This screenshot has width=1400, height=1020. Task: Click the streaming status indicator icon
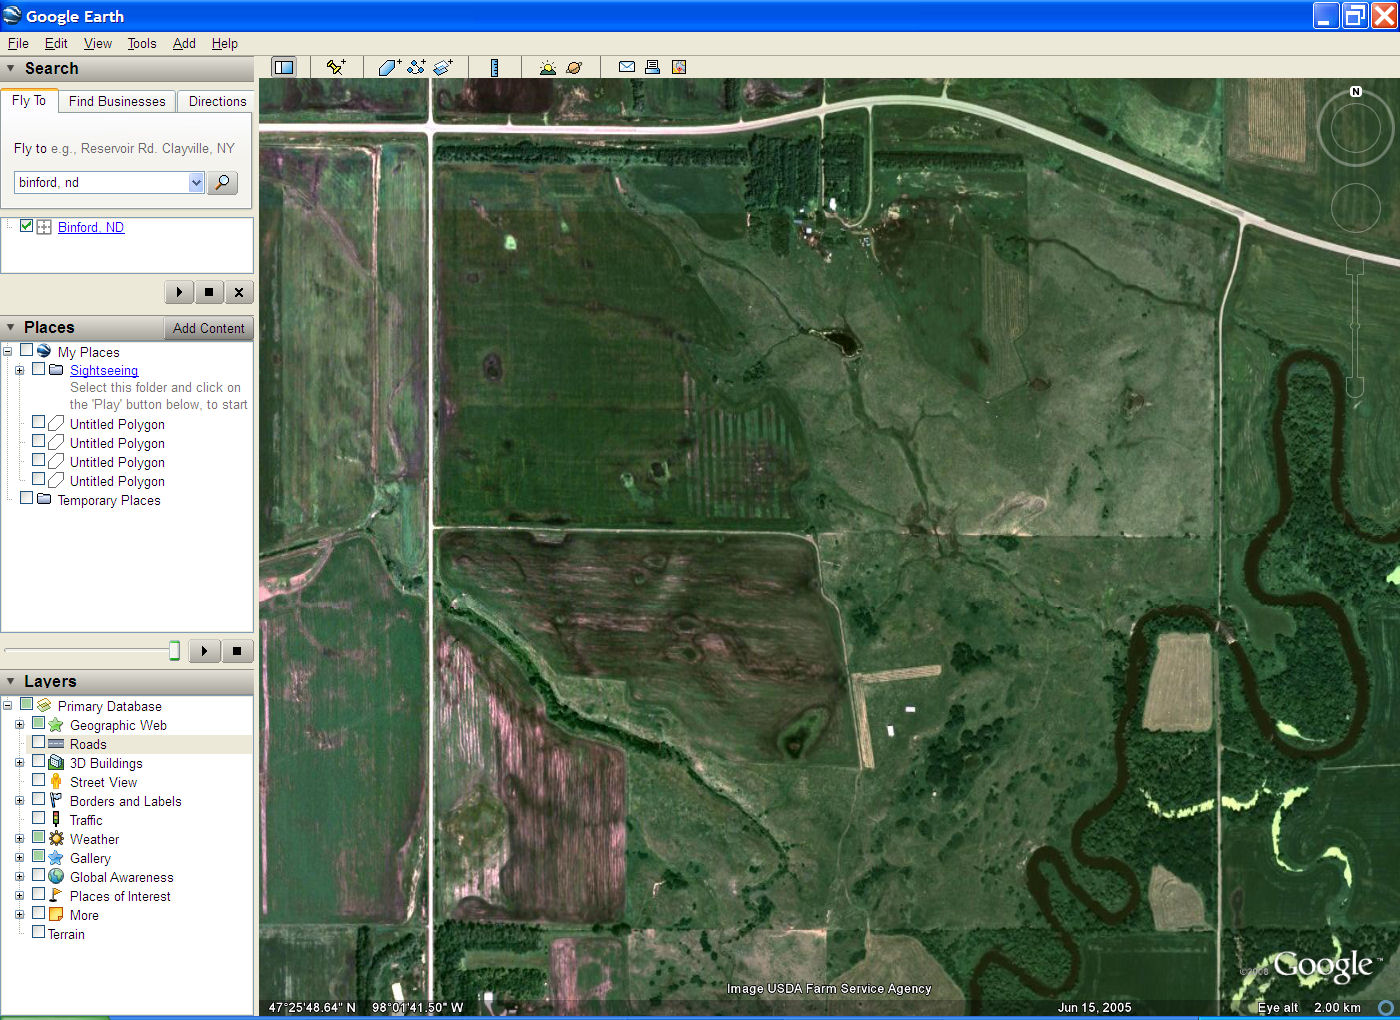1386,1007
